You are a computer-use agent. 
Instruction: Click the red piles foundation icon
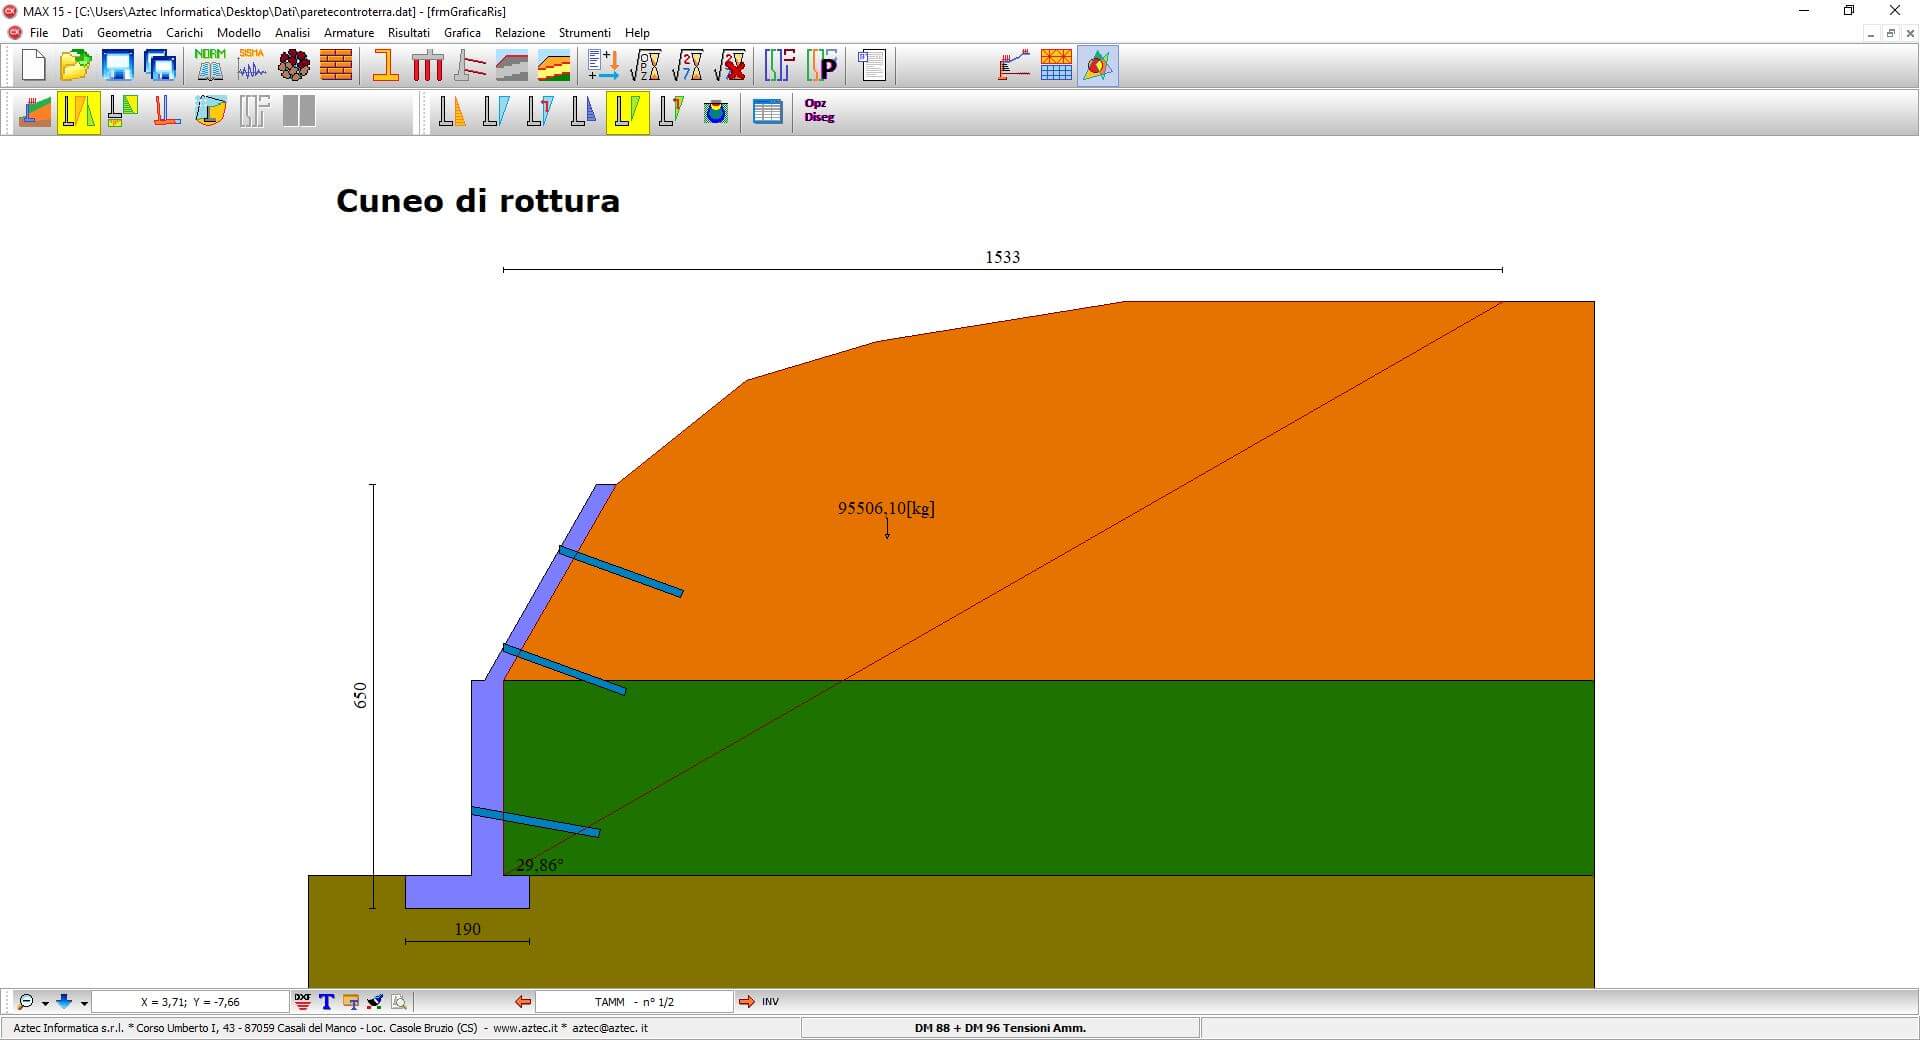(427, 66)
